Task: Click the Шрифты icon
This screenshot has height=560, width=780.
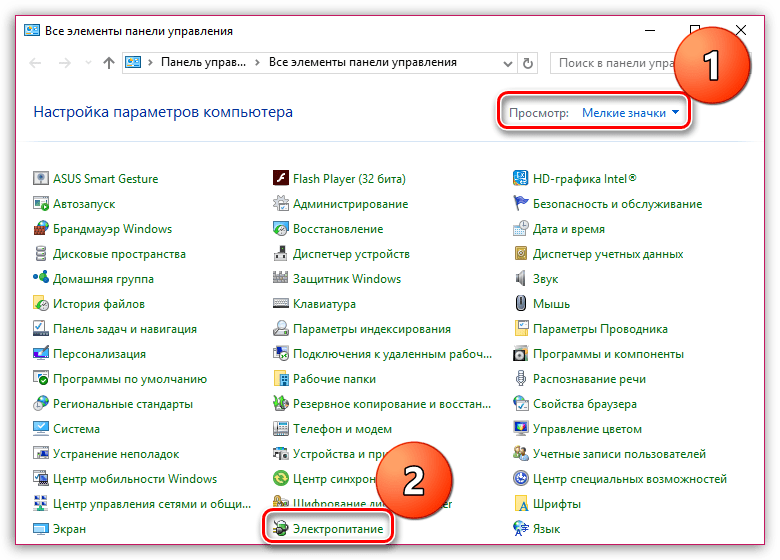Action: 520,503
